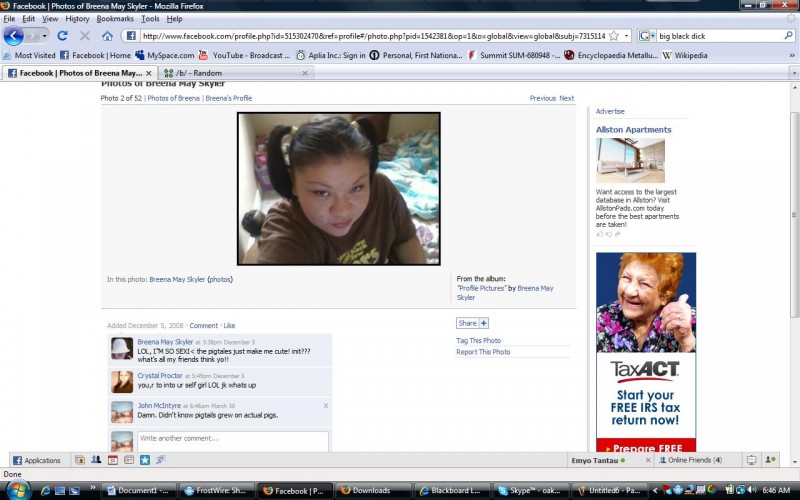Click the Advertise link
The image size is (800, 500).
(x=610, y=111)
